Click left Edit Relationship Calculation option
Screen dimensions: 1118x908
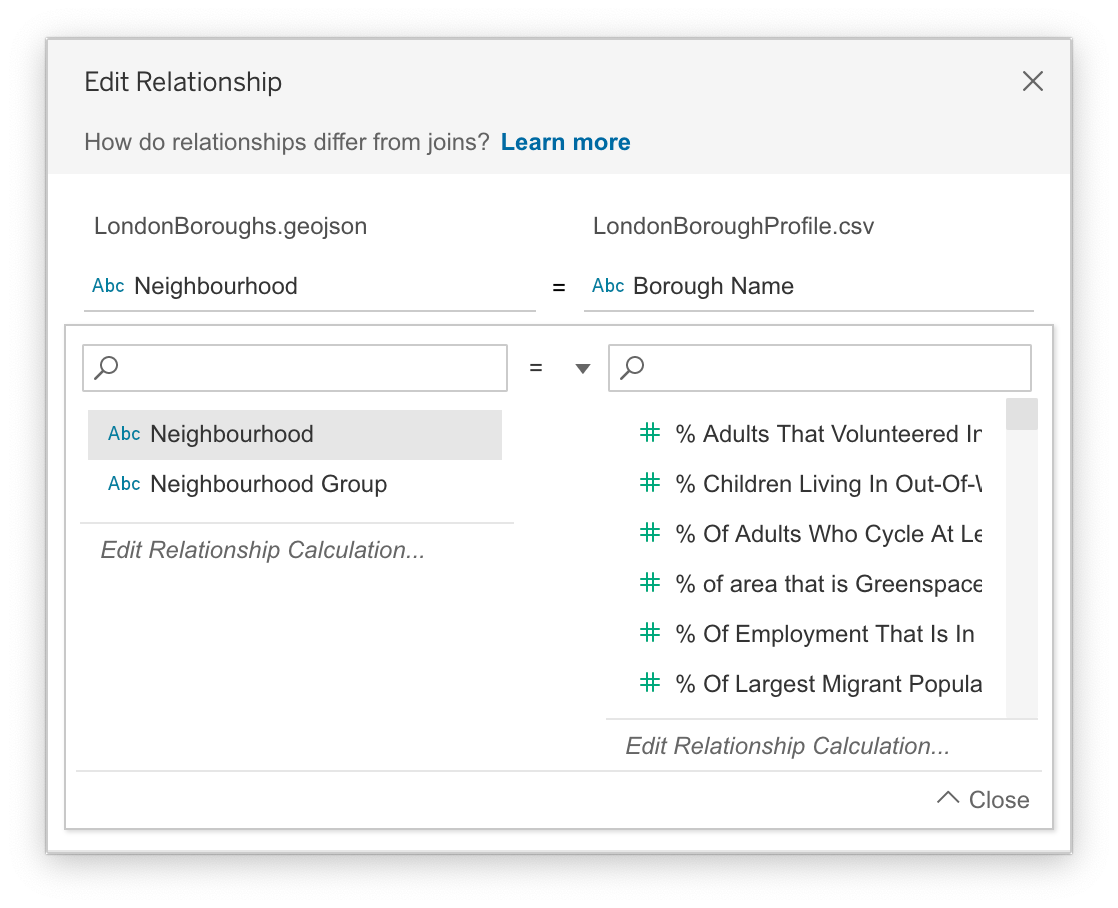click(263, 550)
